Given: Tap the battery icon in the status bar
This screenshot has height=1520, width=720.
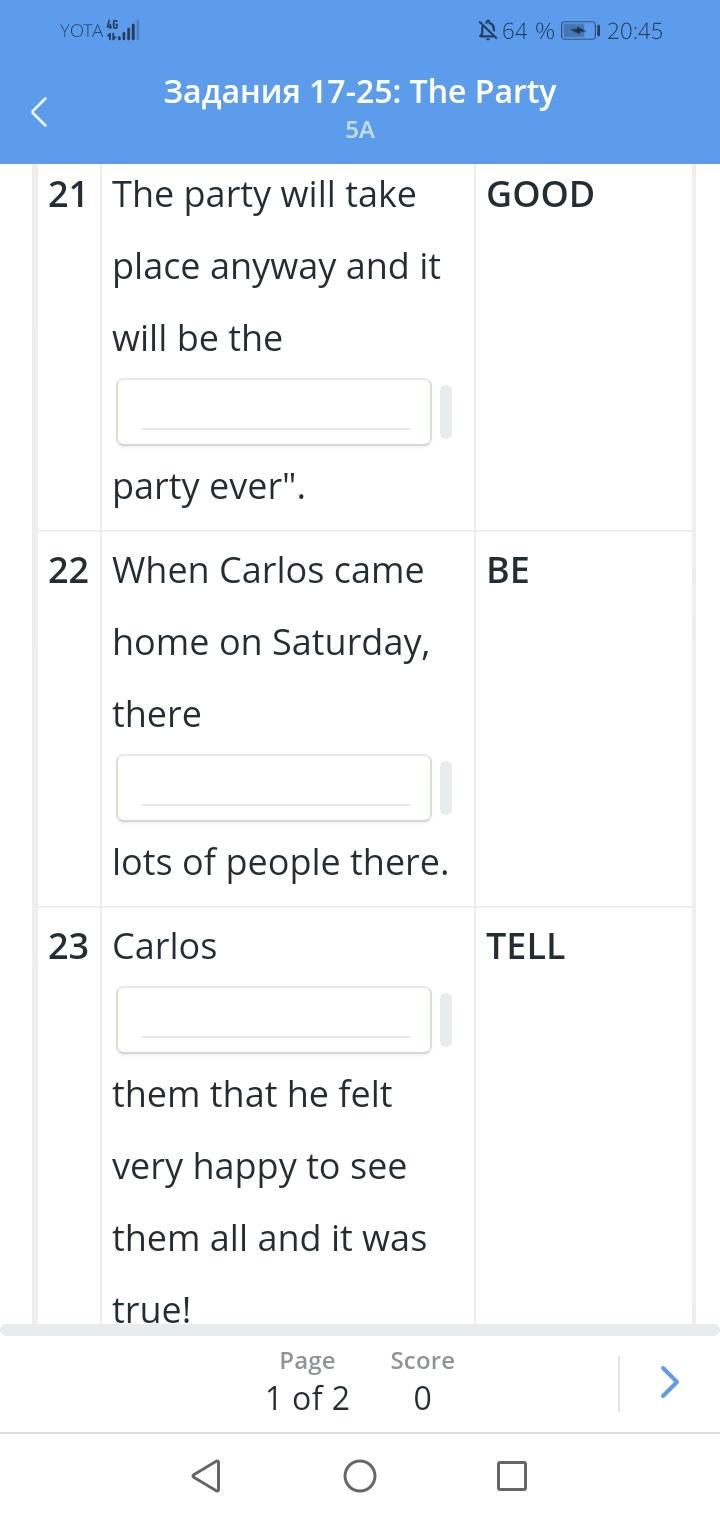Looking at the screenshot, I should (x=580, y=31).
